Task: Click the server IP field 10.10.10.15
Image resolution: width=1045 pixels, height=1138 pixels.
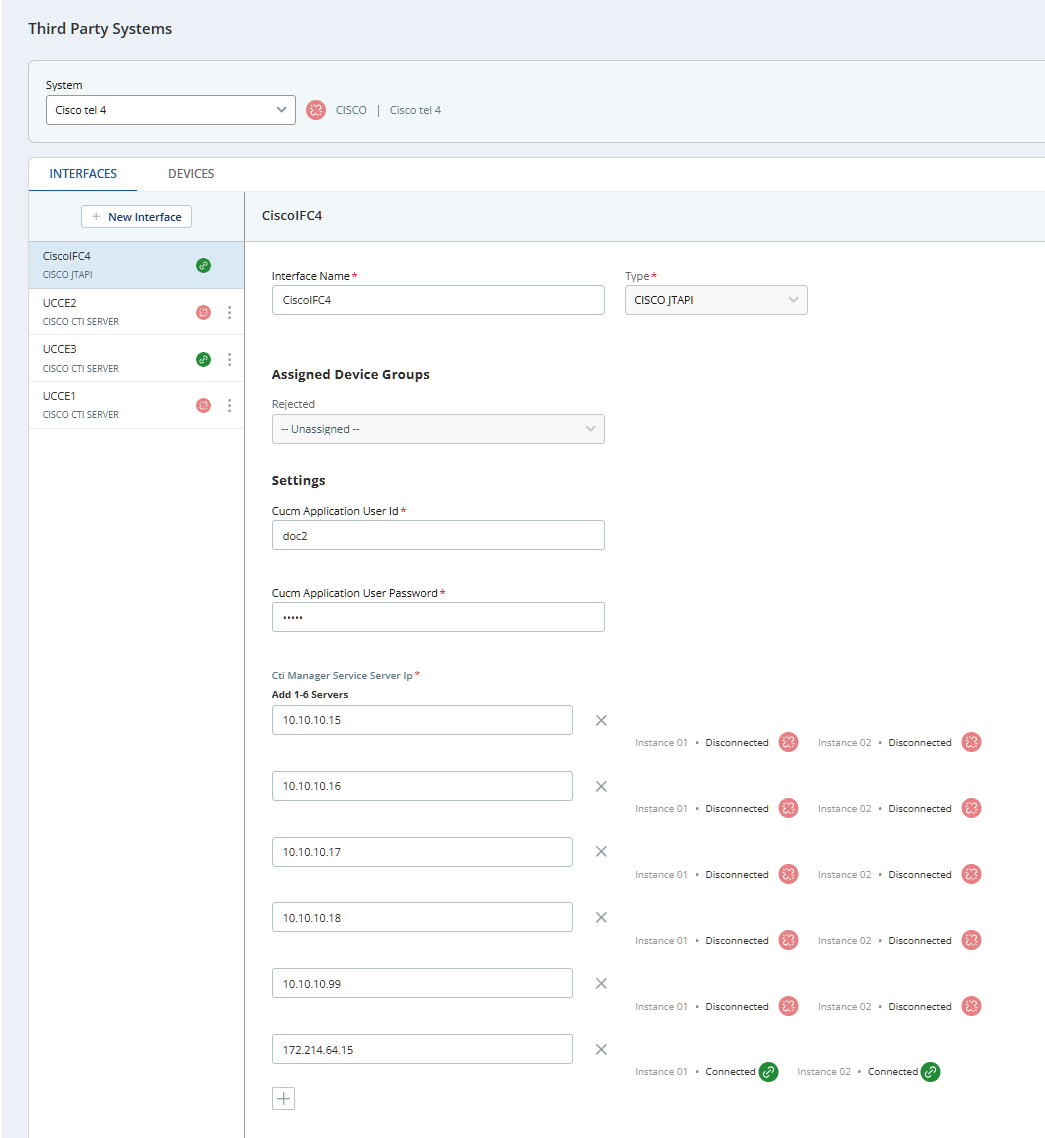Action: coord(422,720)
